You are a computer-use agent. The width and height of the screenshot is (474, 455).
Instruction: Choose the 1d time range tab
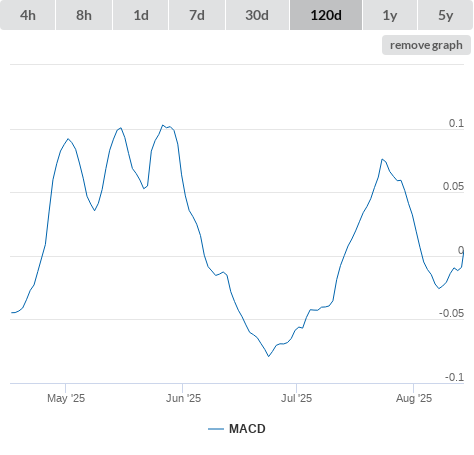[141, 15]
